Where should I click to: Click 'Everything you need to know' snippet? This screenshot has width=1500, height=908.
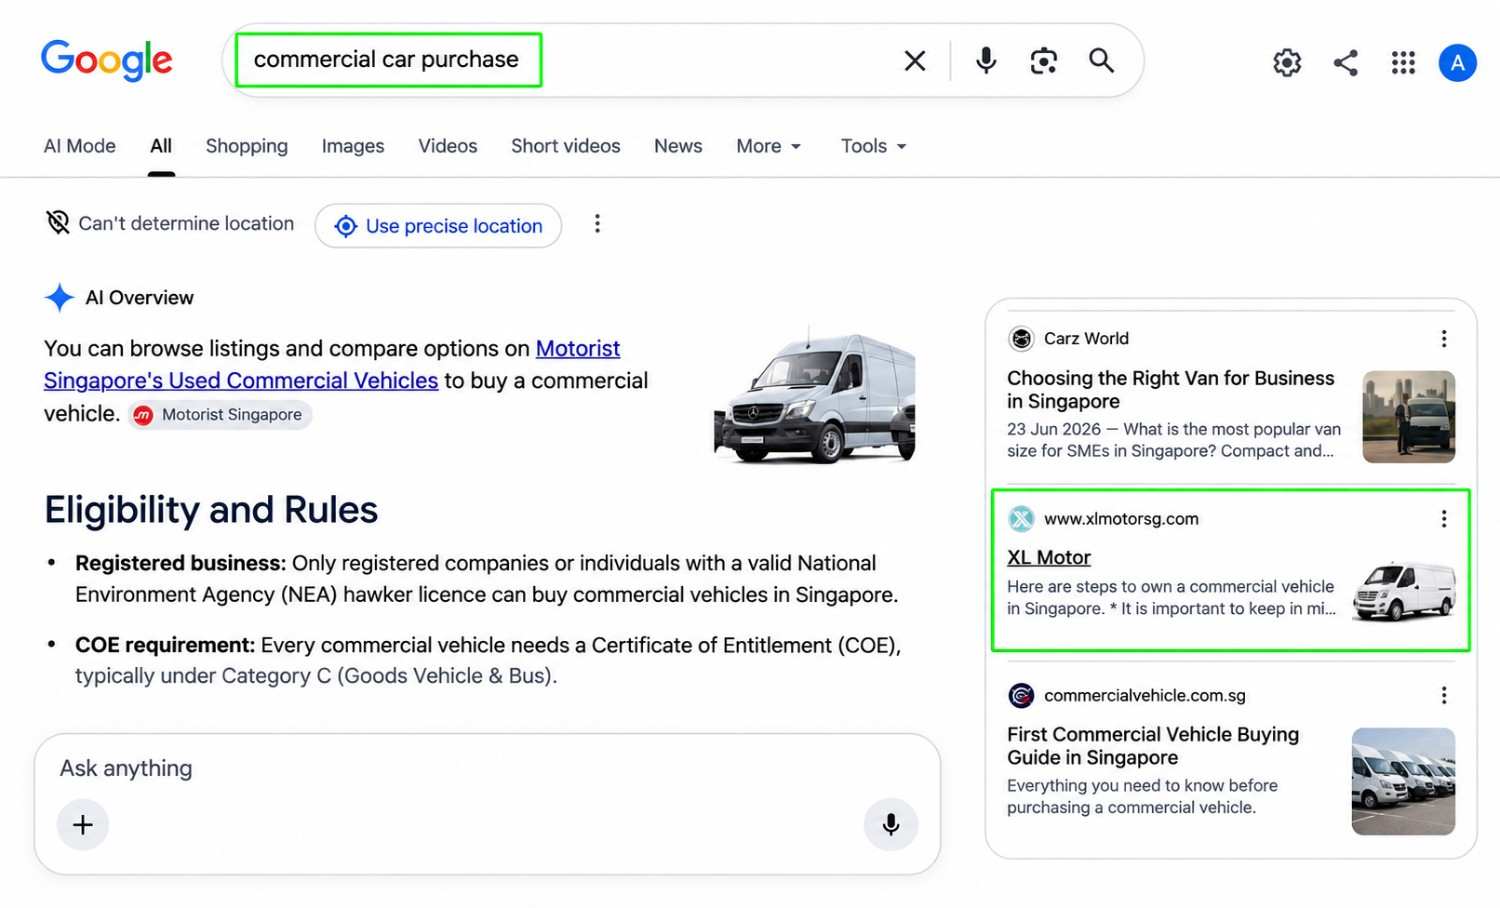[1142, 797]
